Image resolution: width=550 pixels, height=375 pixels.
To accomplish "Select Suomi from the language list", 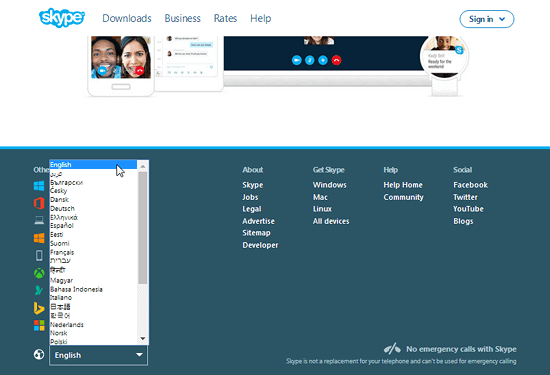I will coord(93,243).
